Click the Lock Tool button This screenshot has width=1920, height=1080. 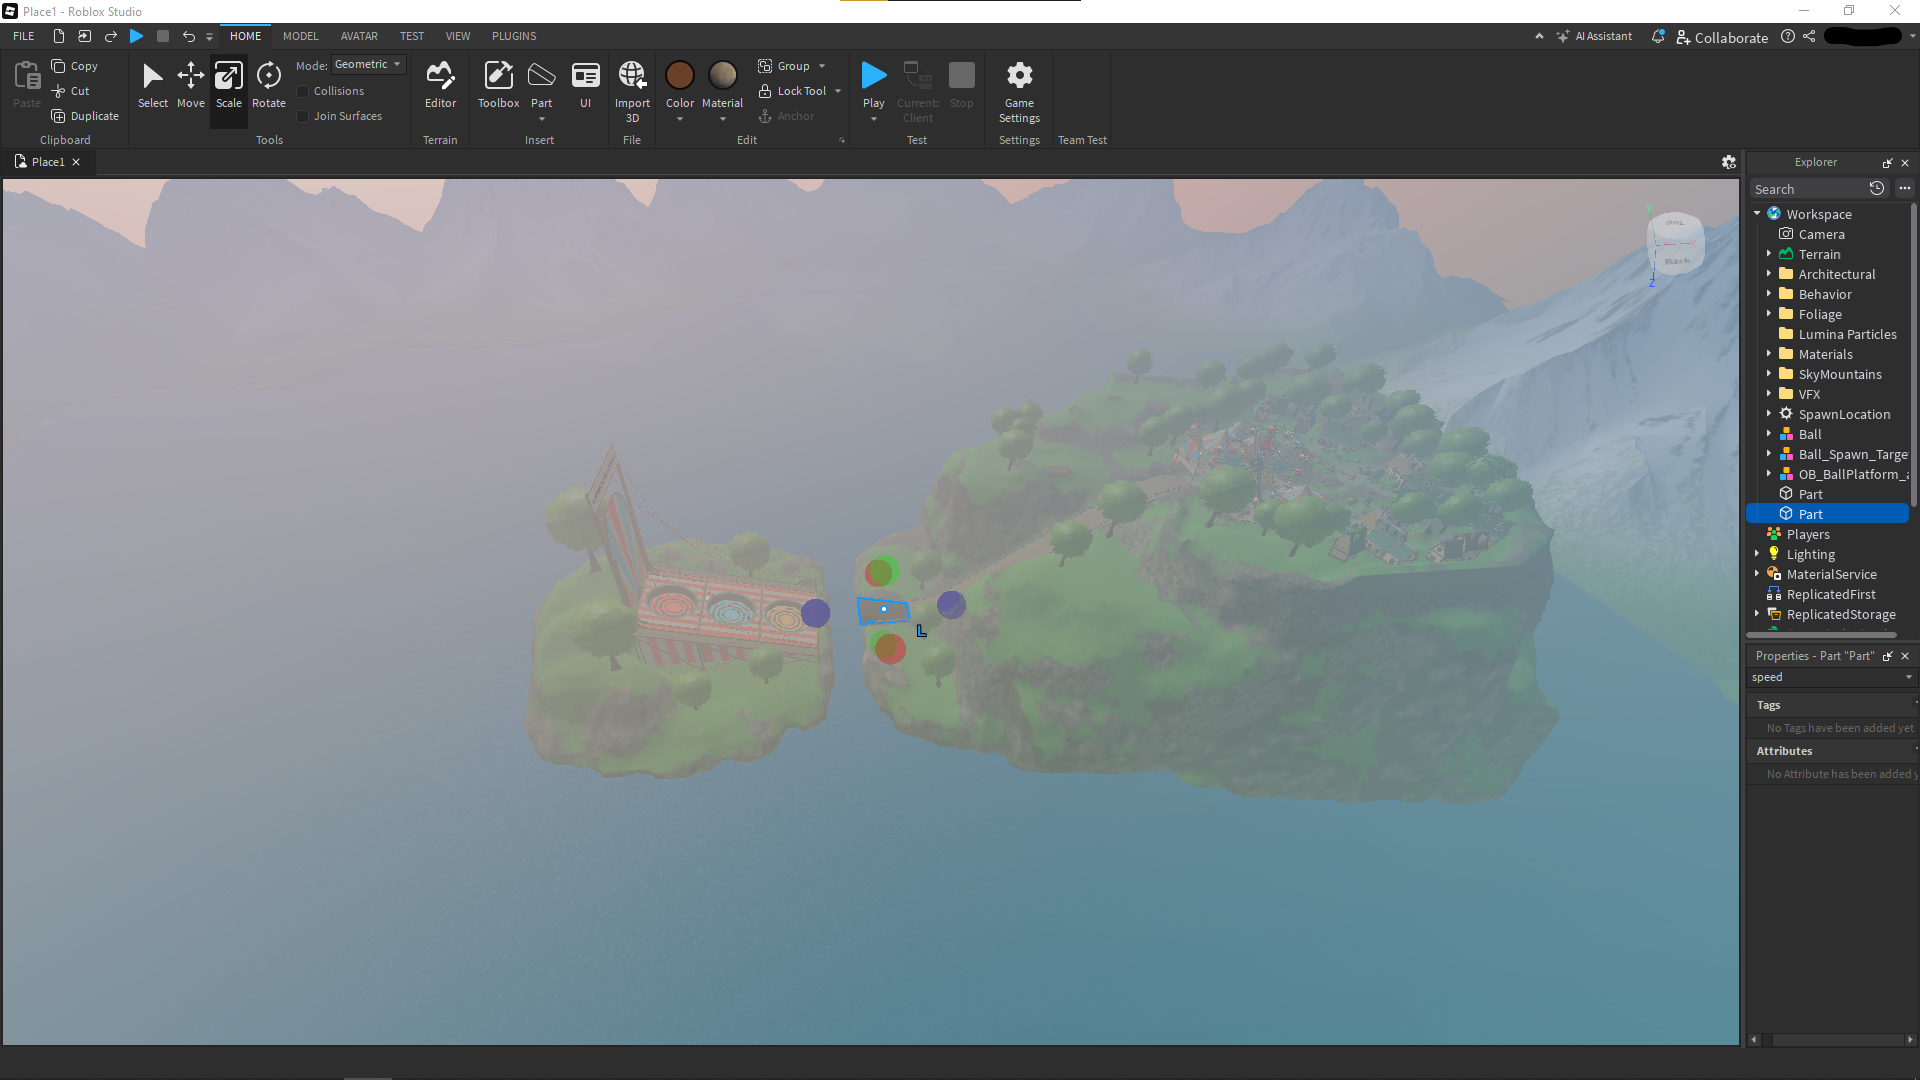coord(792,91)
